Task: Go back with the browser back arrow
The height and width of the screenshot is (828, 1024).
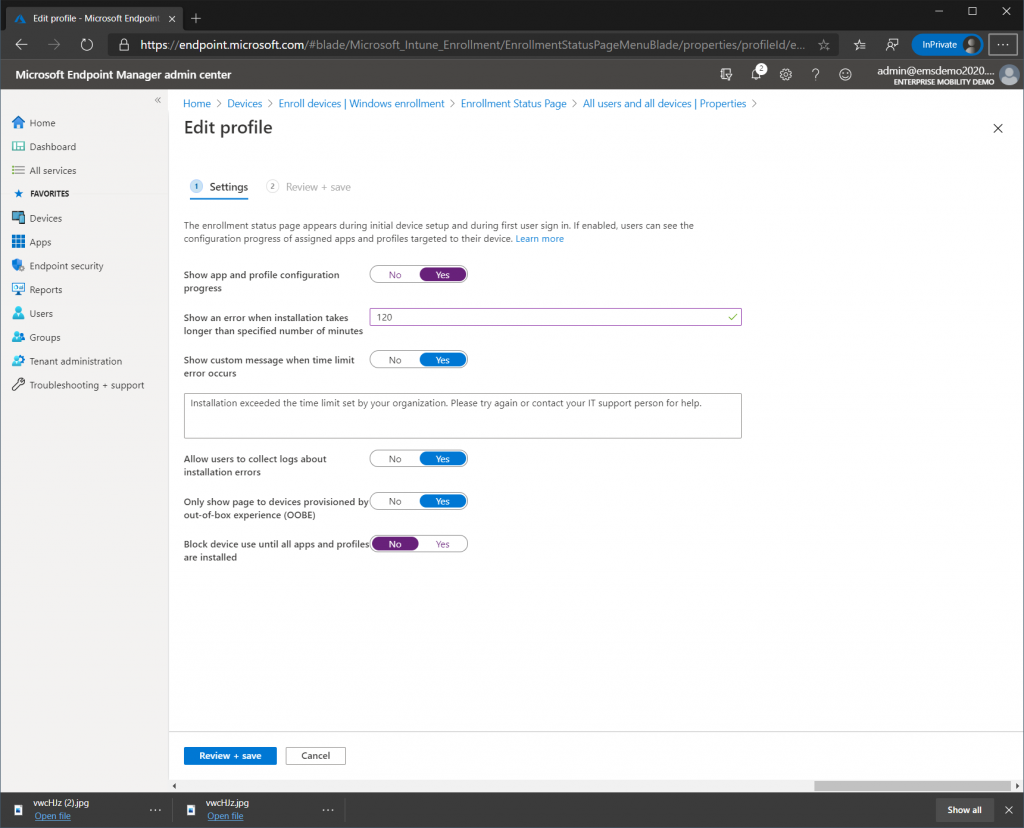Action: [22, 44]
